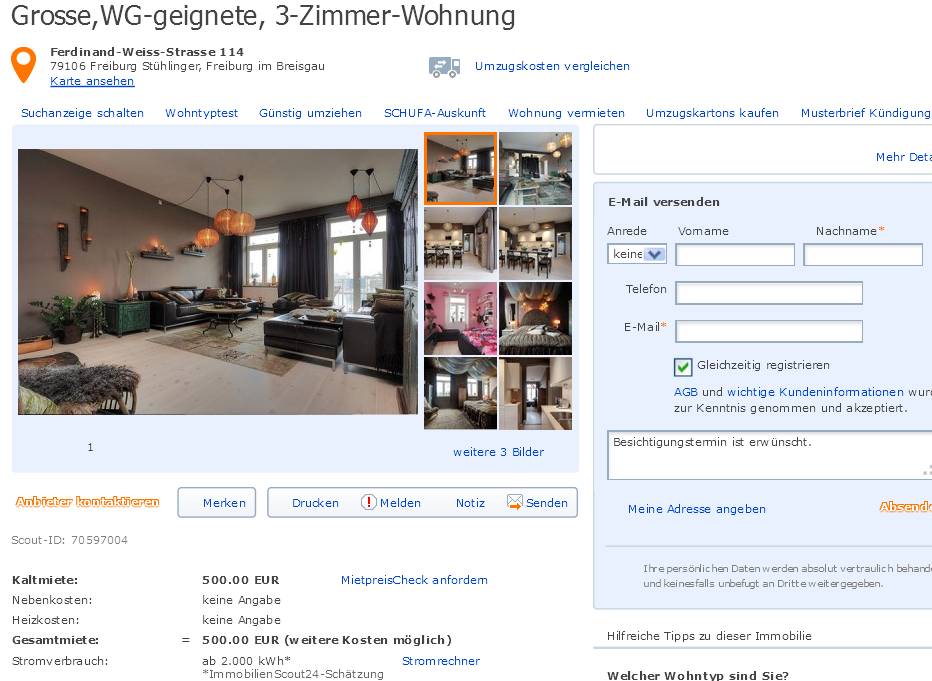Click the Karte ansehen link
This screenshot has height=681, width=932.
pyautogui.click(x=92, y=81)
